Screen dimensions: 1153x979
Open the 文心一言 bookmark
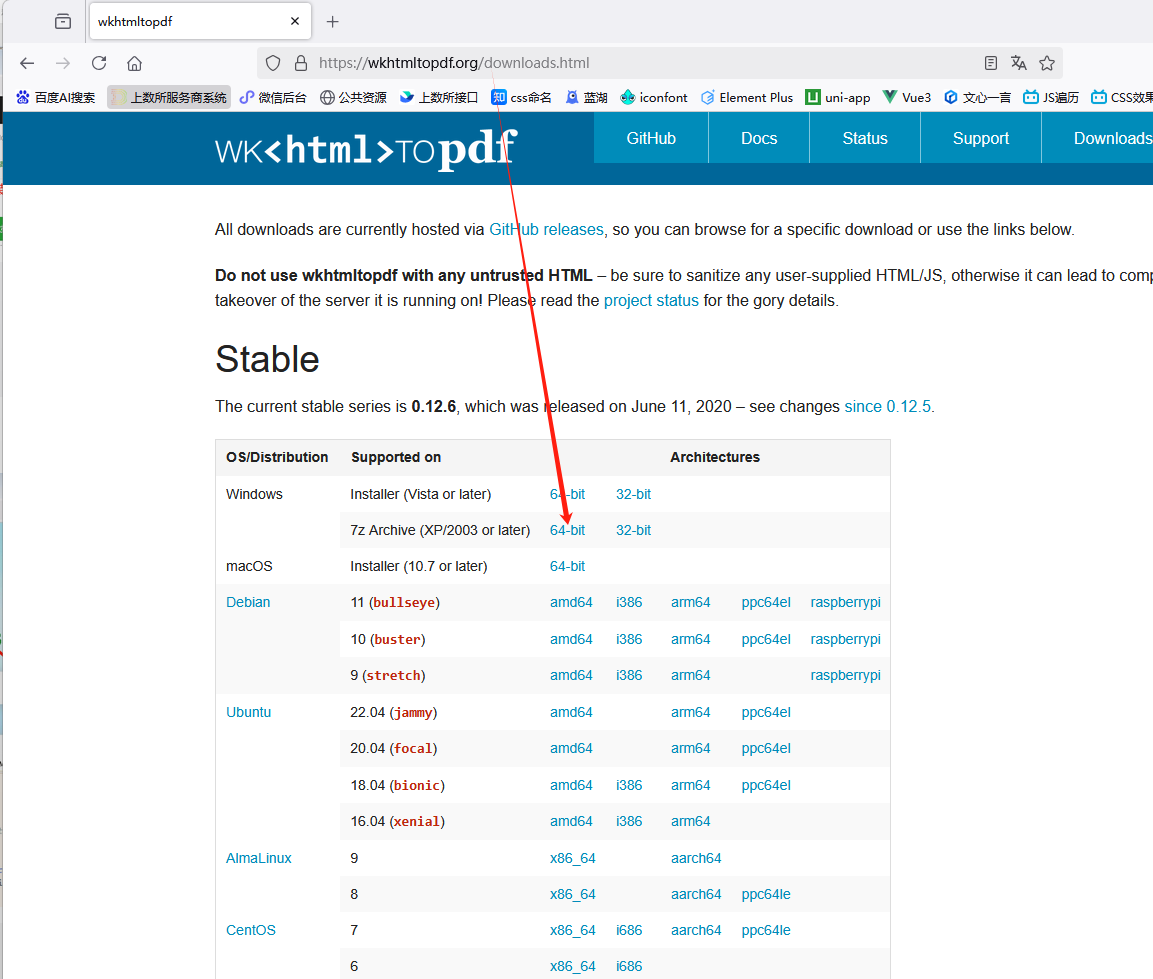[977, 97]
